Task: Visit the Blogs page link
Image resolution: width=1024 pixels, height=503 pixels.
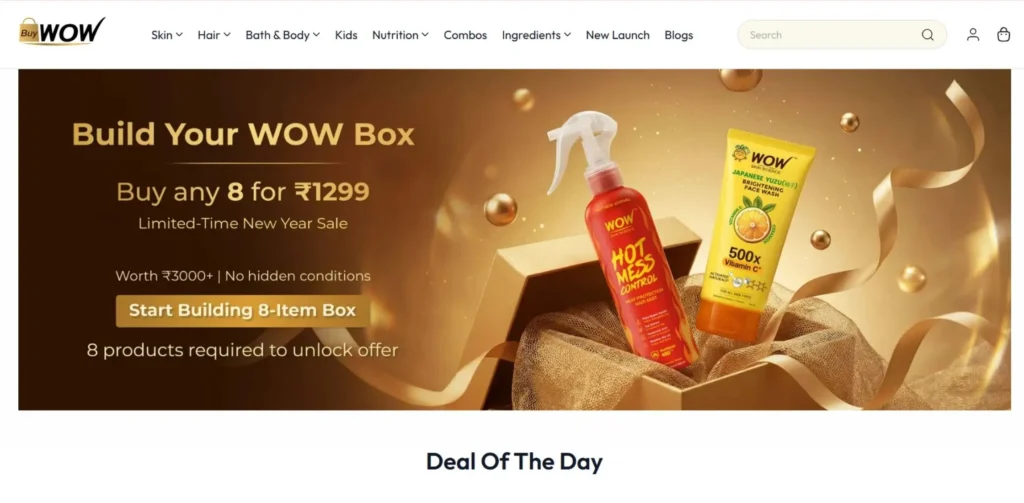Action: point(679,35)
